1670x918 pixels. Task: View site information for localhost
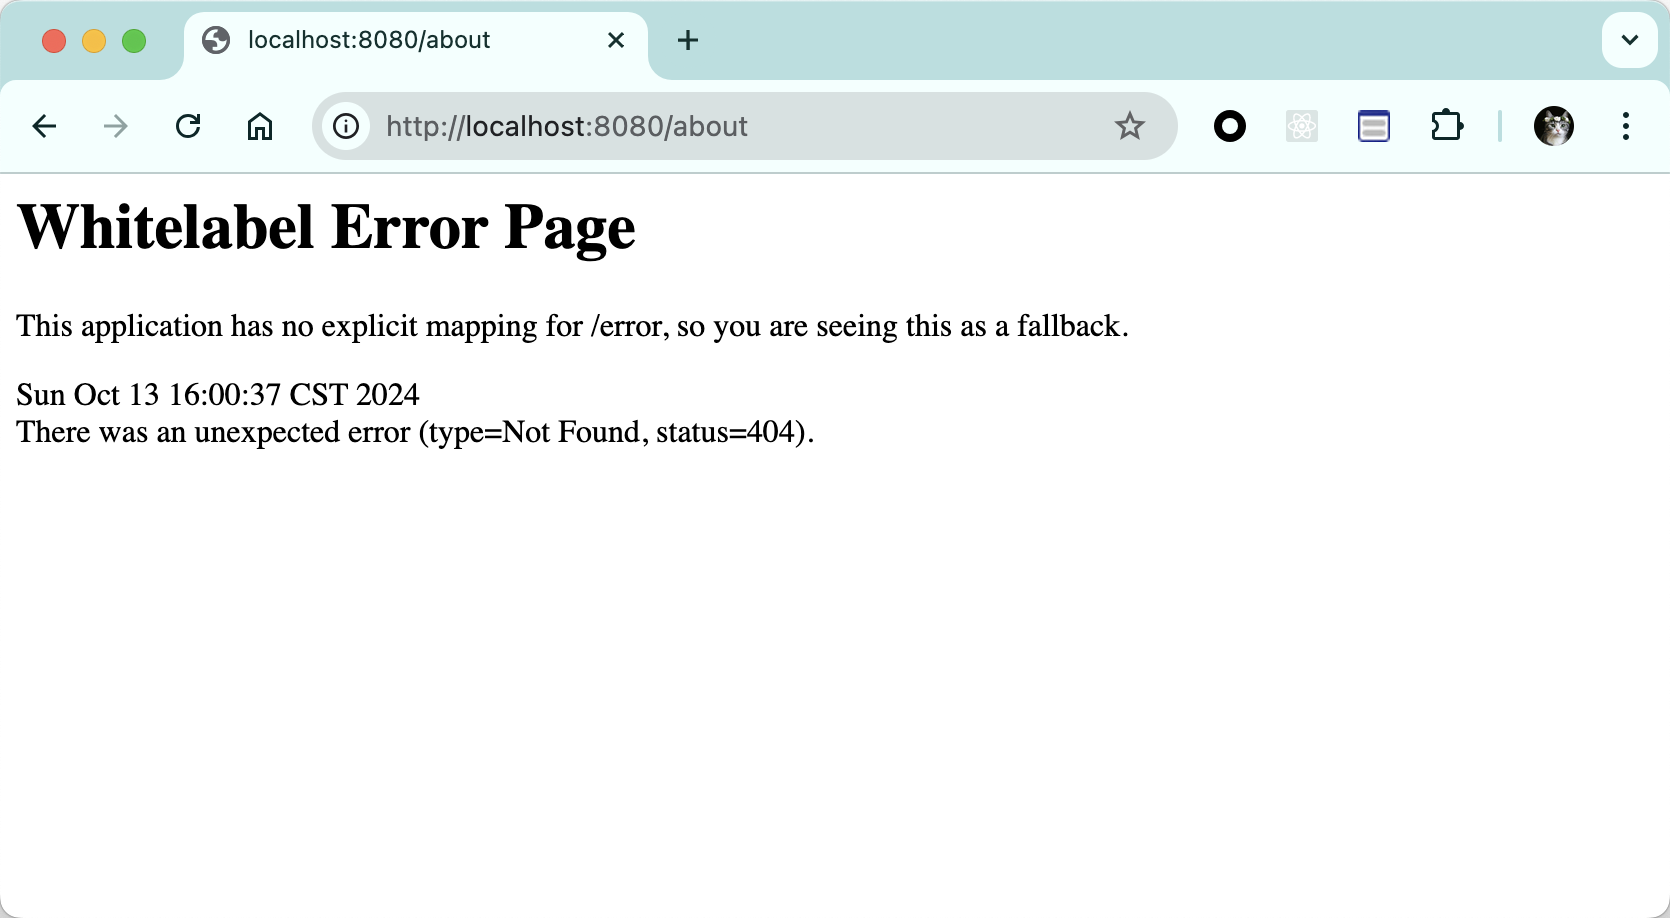346,126
